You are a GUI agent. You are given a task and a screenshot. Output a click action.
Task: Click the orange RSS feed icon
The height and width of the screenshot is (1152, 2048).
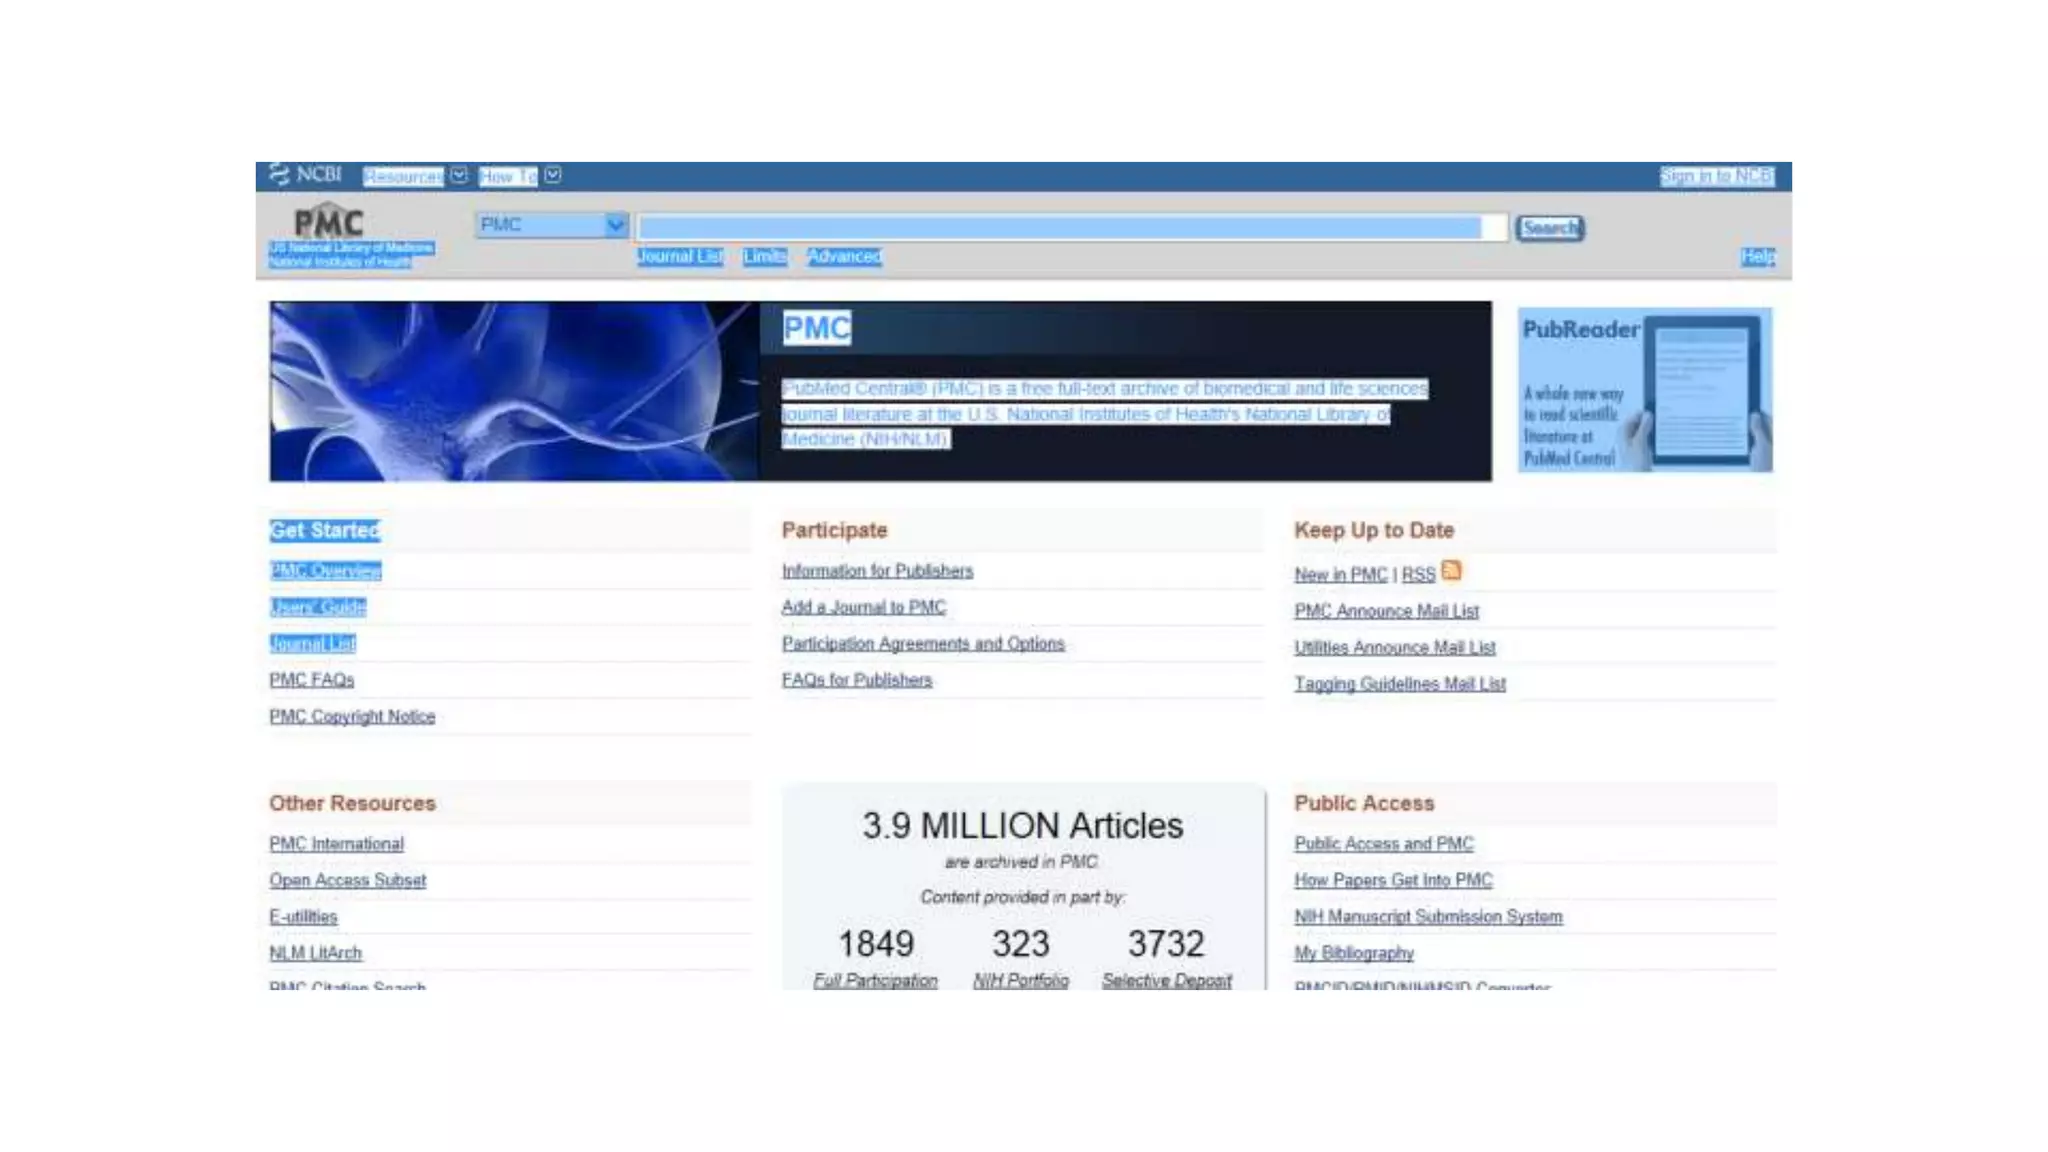click(1452, 571)
